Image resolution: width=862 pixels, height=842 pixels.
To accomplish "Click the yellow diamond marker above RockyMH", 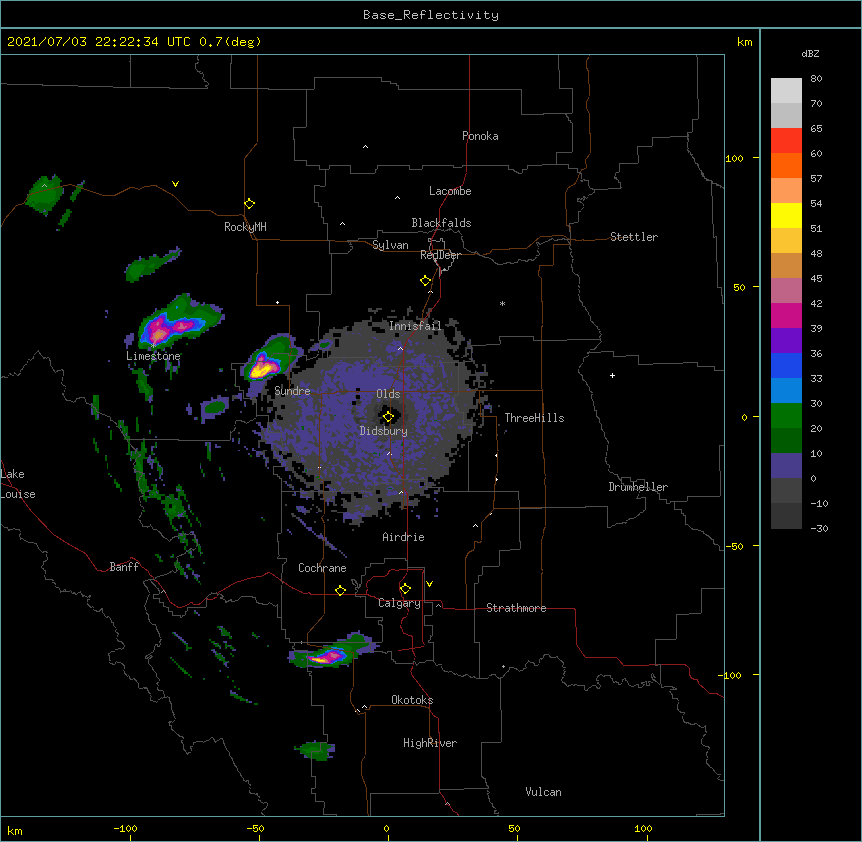I will click(250, 204).
